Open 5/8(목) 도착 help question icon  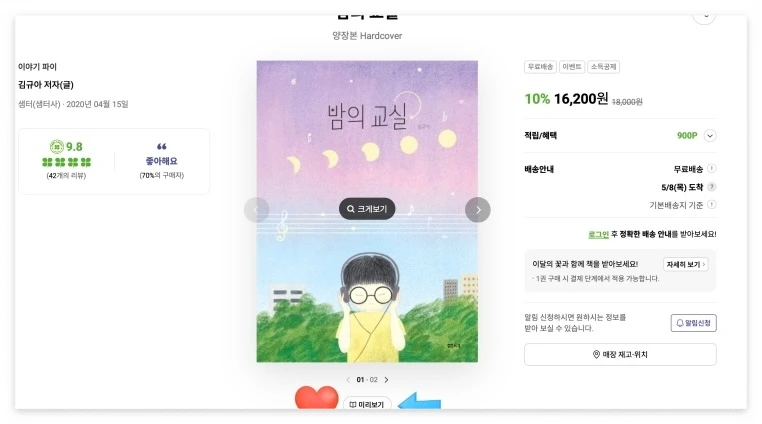(711, 187)
